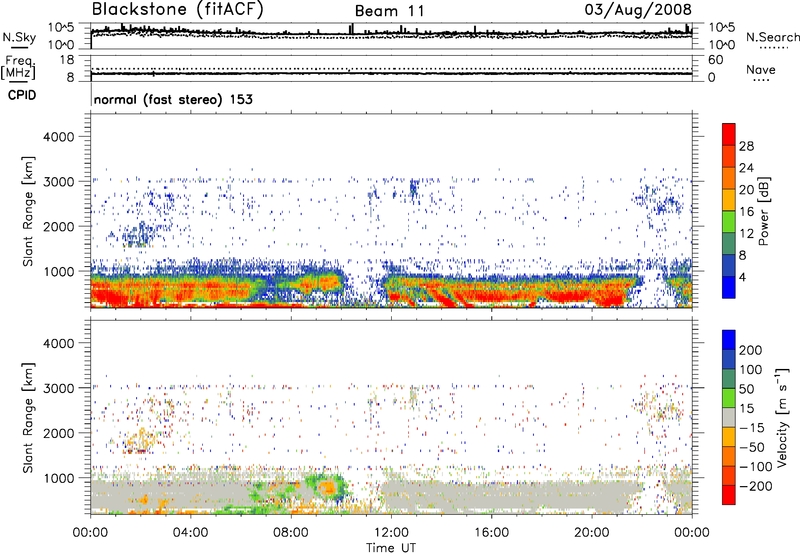Pick the gray -15 to 15 velocity swatch
The image size is (800, 554).
[729, 417]
